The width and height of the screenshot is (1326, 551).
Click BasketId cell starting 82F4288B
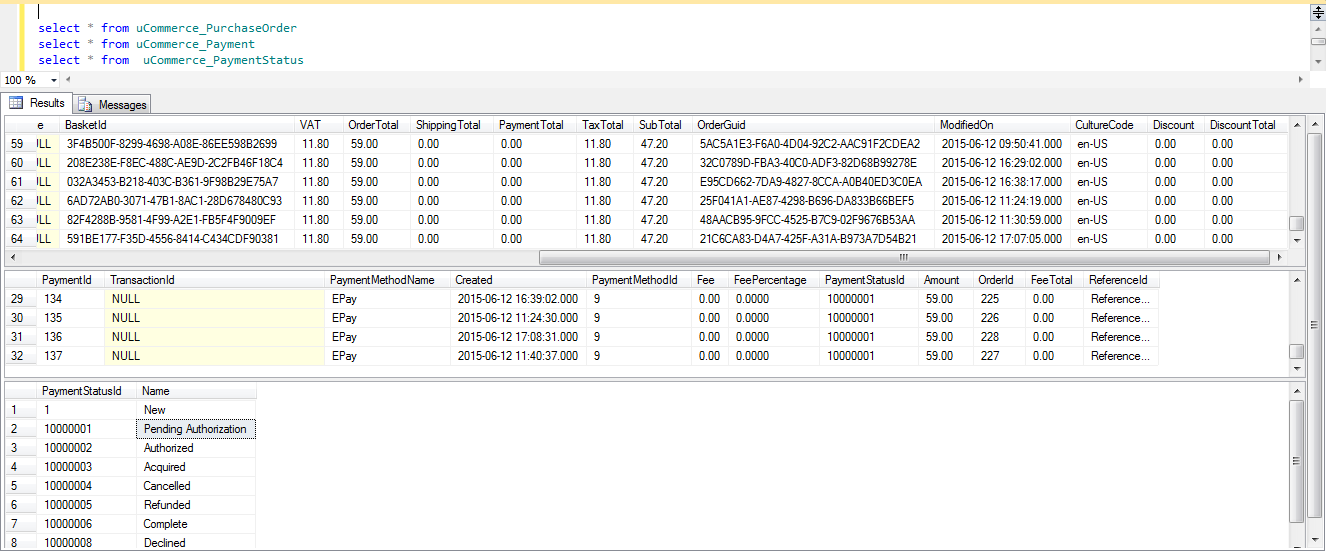coord(178,220)
